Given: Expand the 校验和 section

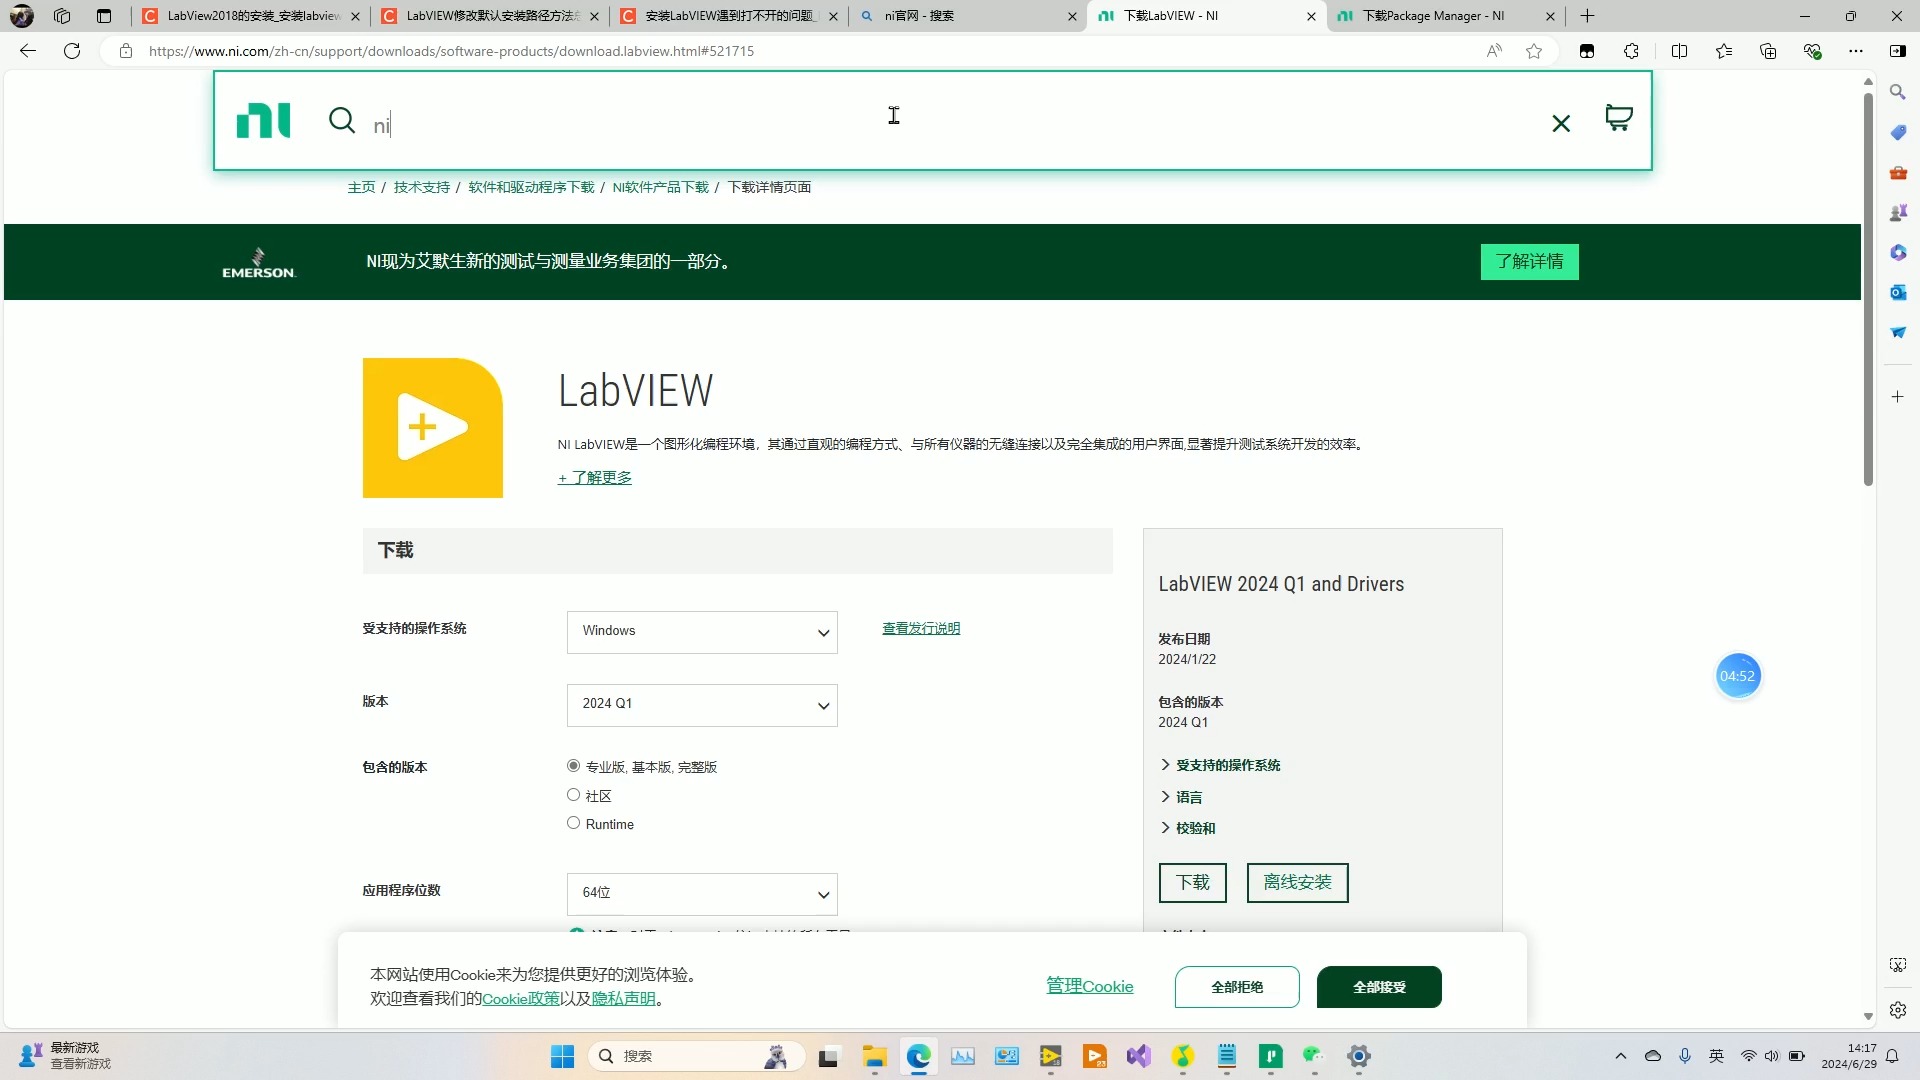Looking at the screenshot, I should [1188, 828].
